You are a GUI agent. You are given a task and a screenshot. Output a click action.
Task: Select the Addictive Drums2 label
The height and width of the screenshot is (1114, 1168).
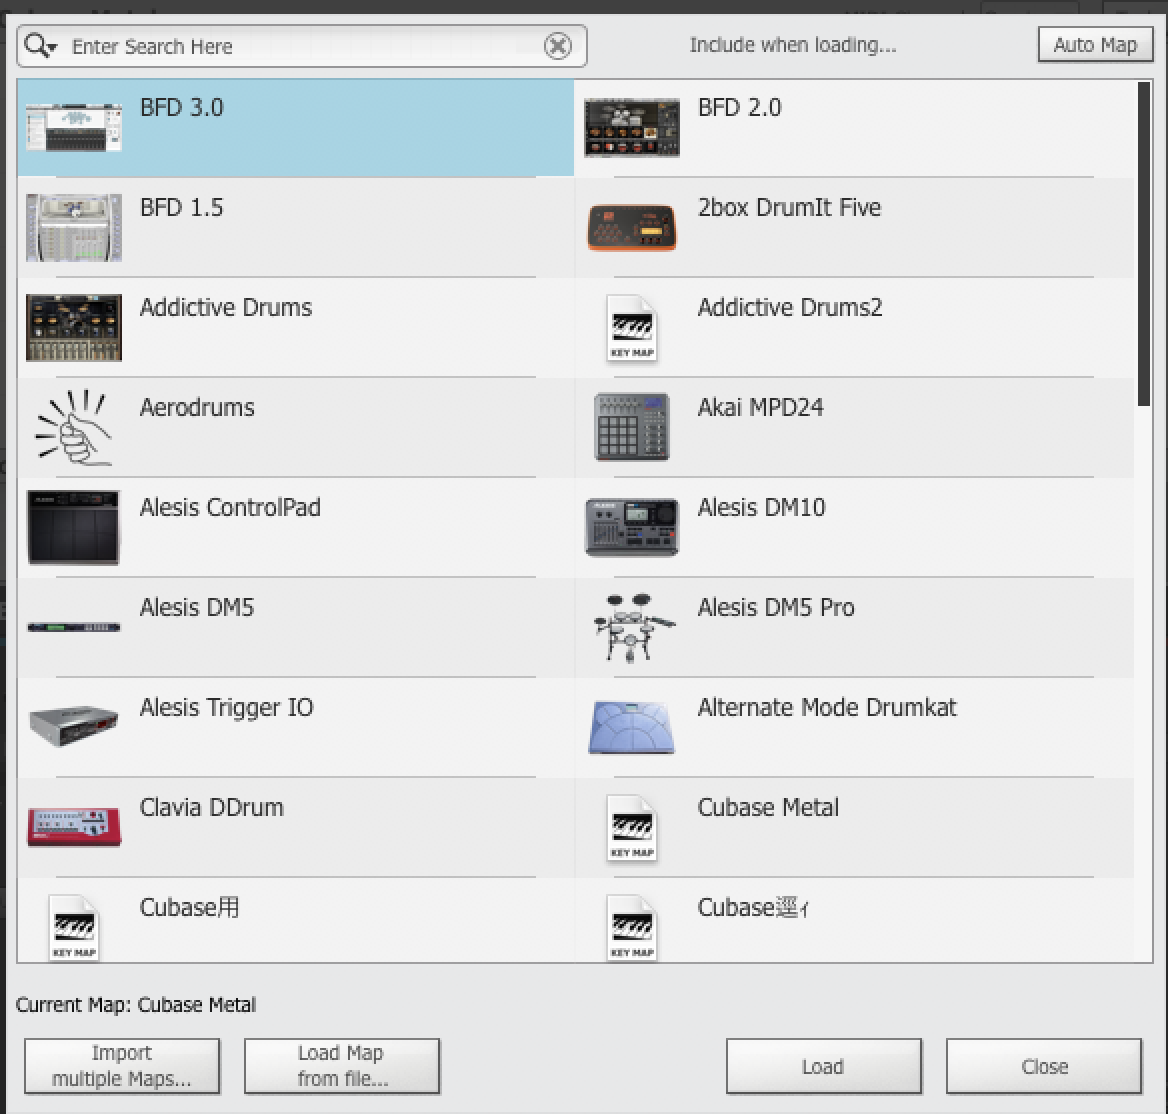790,307
